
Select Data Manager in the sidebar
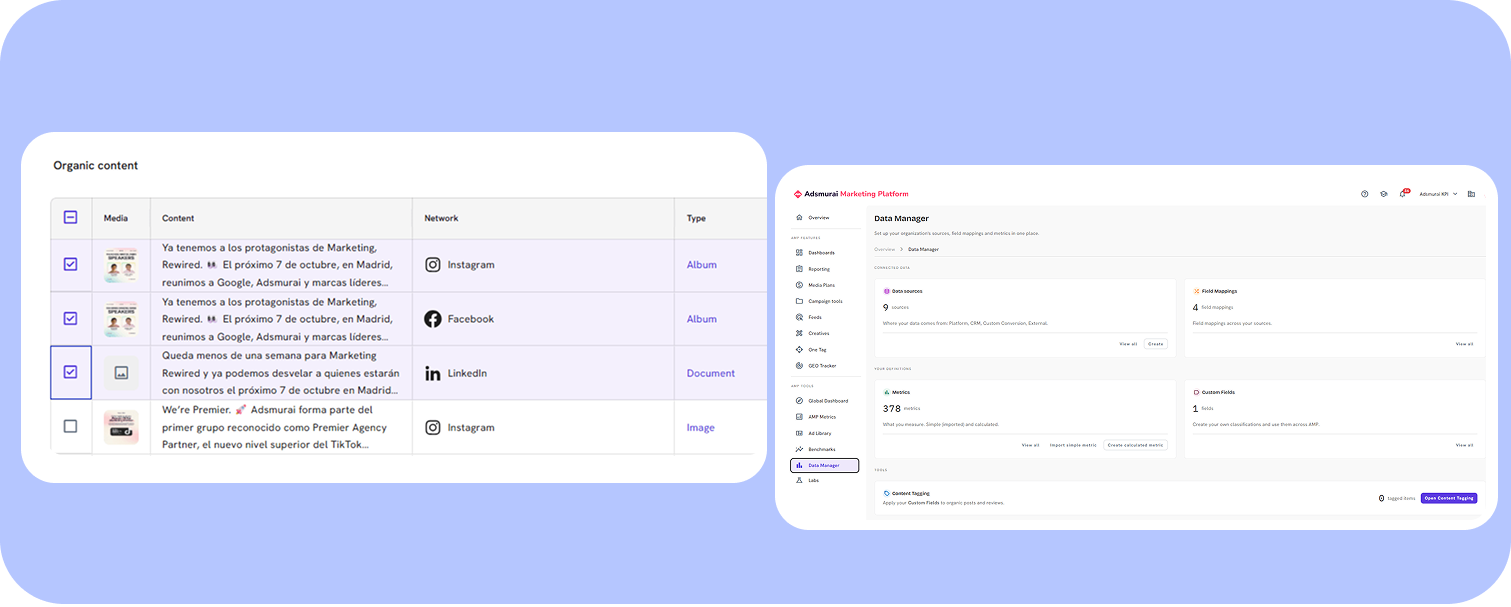click(x=824, y=465)
